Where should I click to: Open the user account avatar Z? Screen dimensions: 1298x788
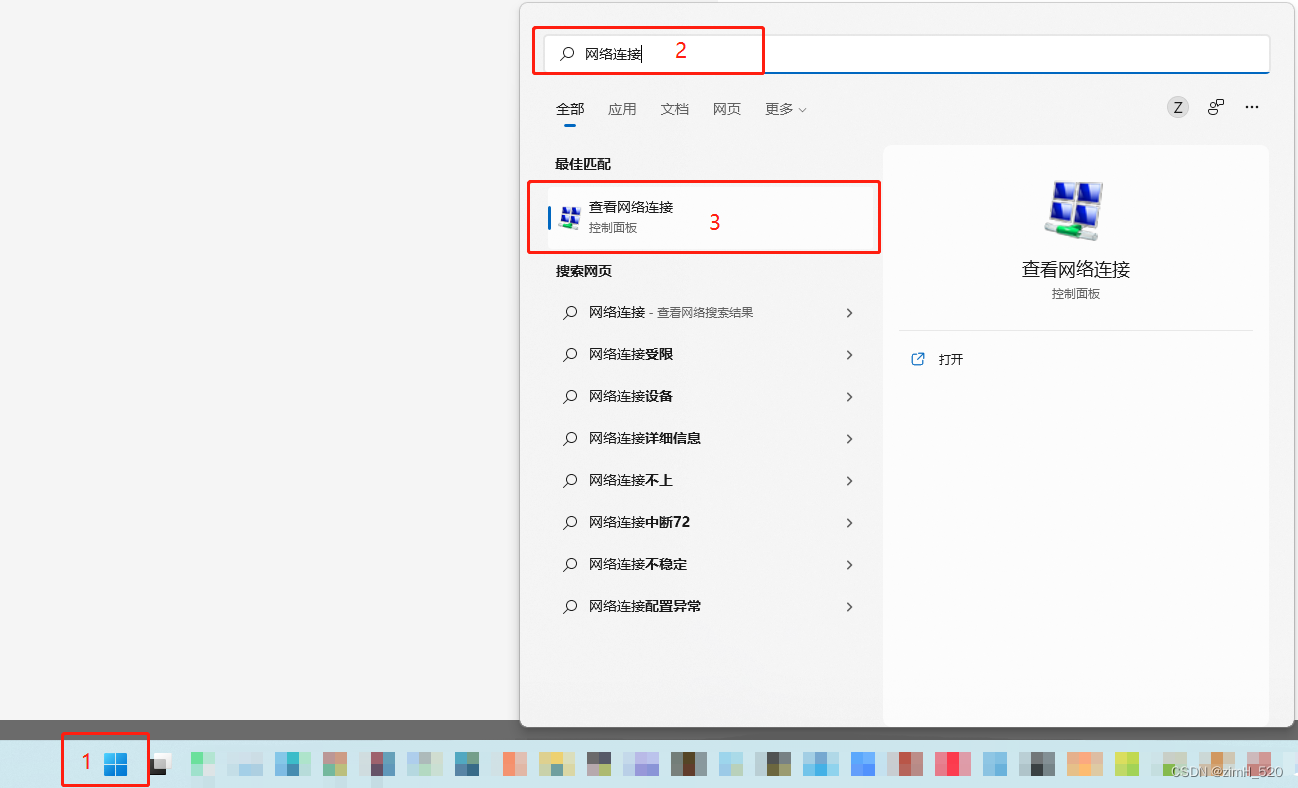1177,107
